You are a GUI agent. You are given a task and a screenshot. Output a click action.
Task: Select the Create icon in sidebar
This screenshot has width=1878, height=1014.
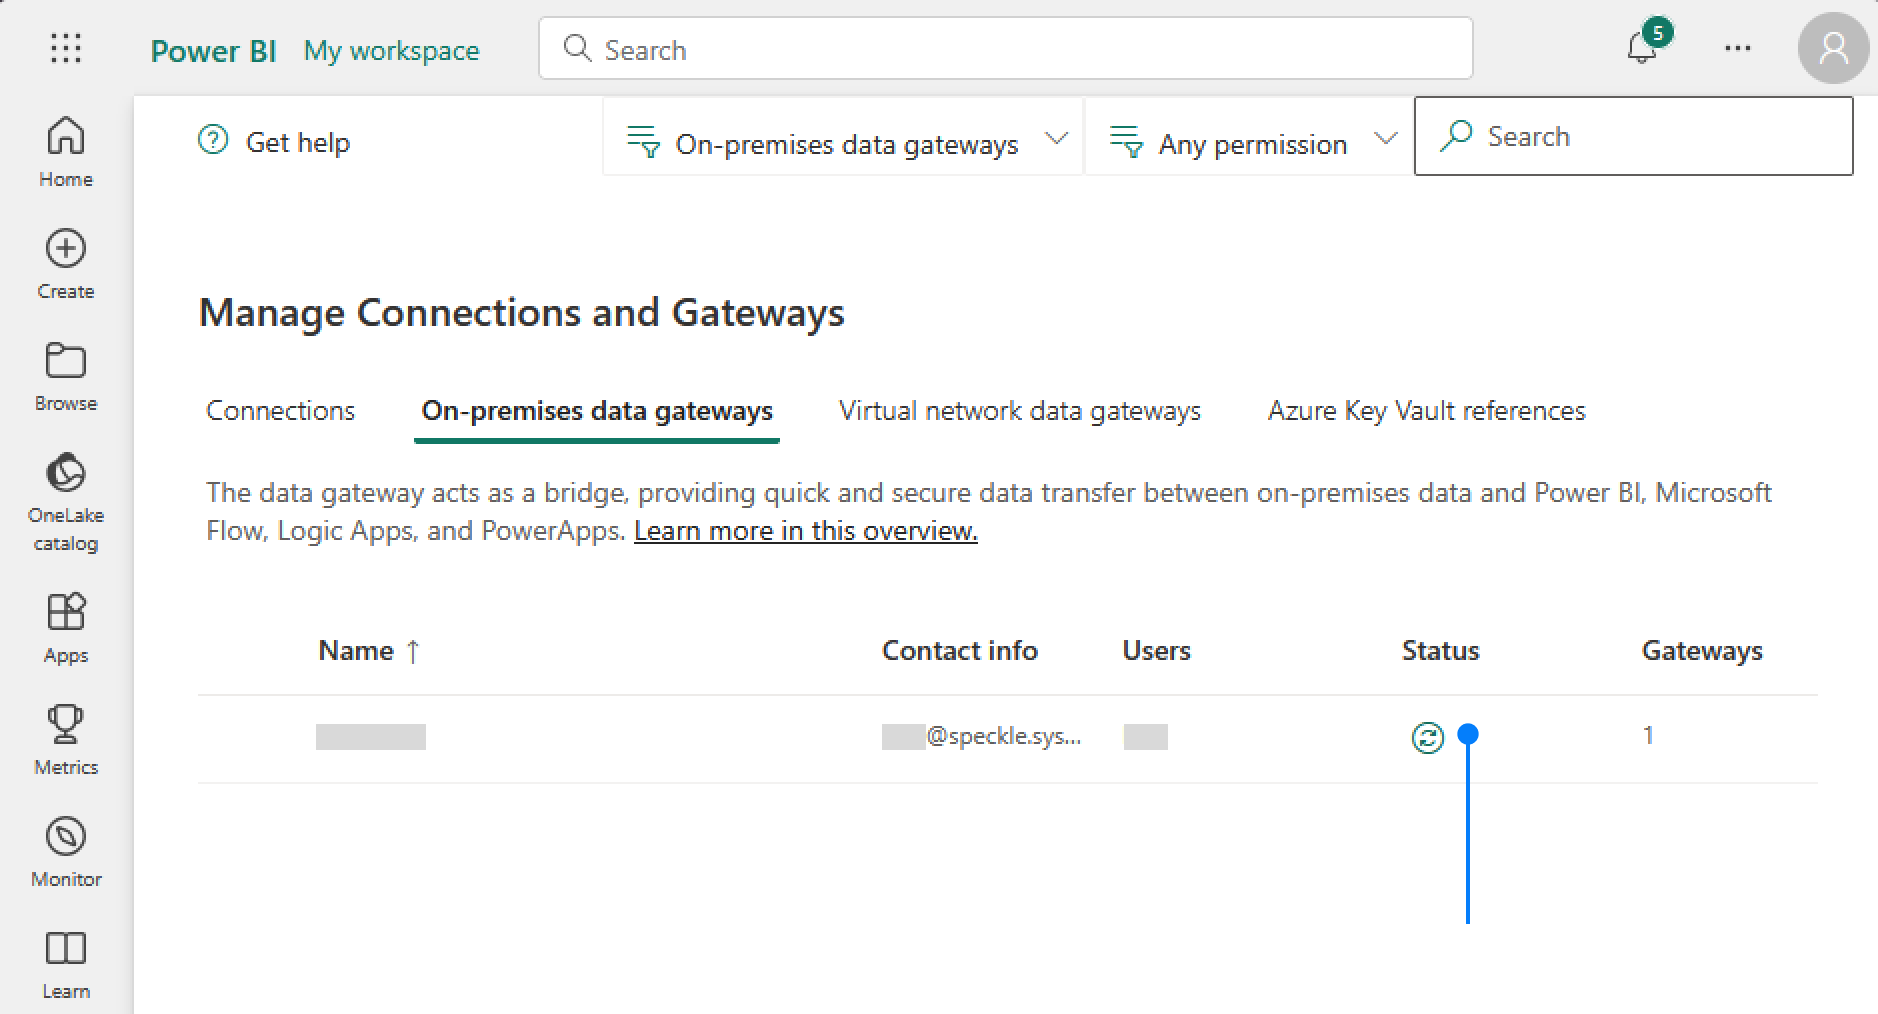(x=64, y=262)
